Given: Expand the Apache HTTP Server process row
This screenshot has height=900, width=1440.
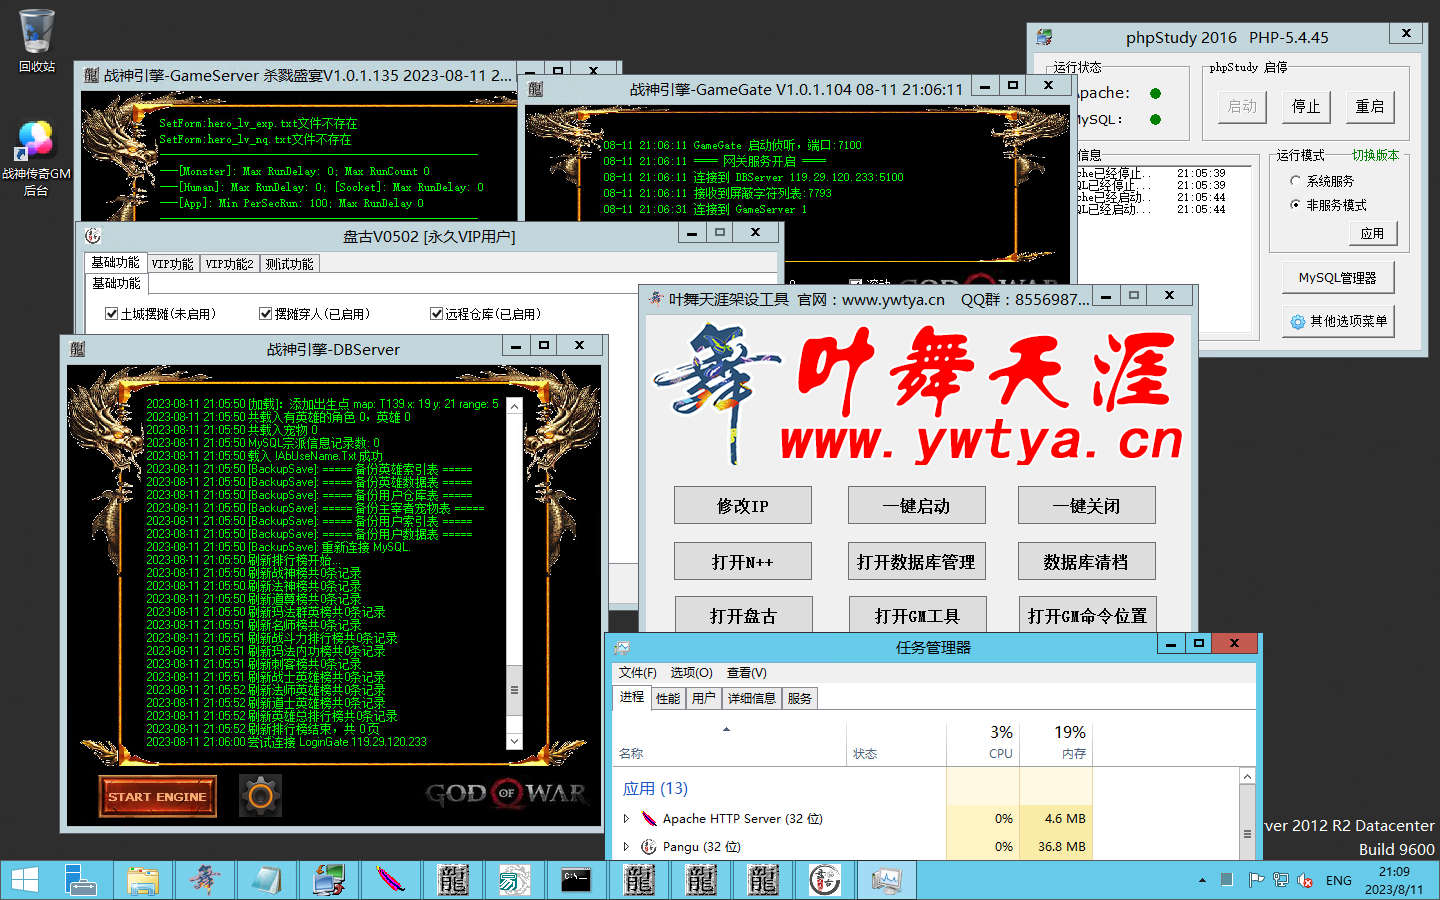Looking at the screenshot, I should click(x=627, y=818).
